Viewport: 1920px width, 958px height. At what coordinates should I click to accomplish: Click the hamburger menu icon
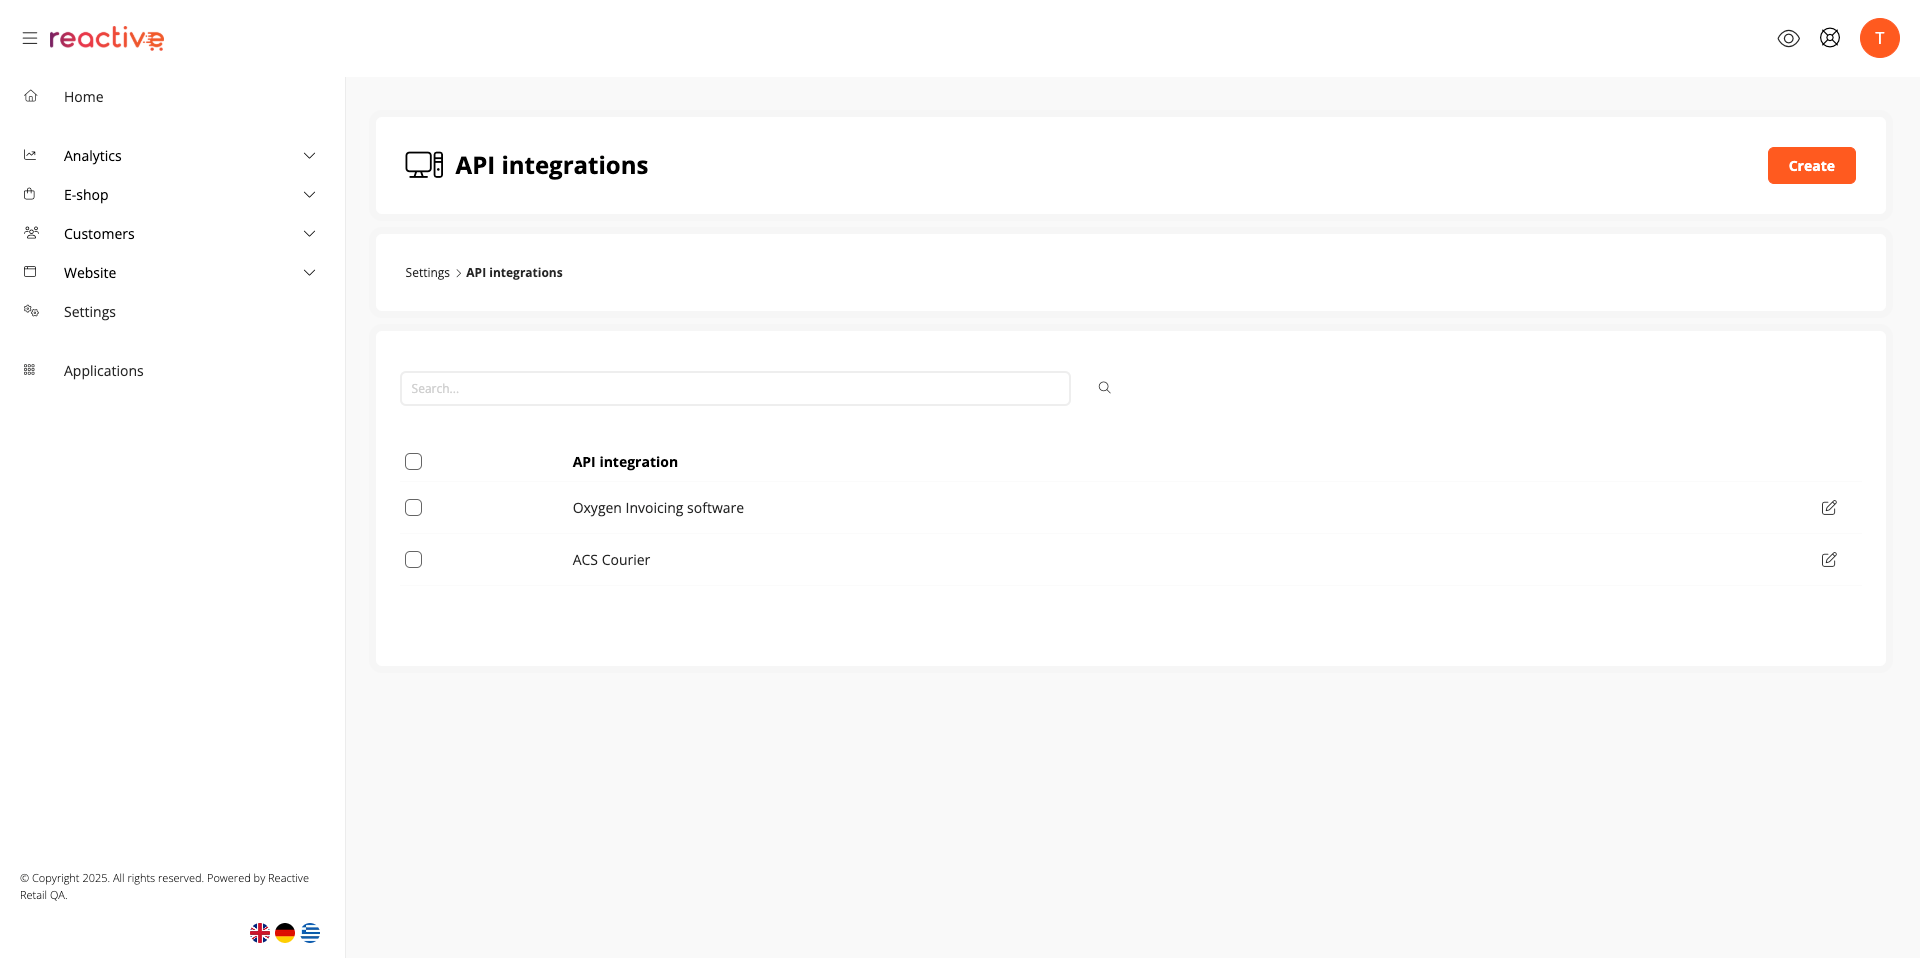point(30,38)
